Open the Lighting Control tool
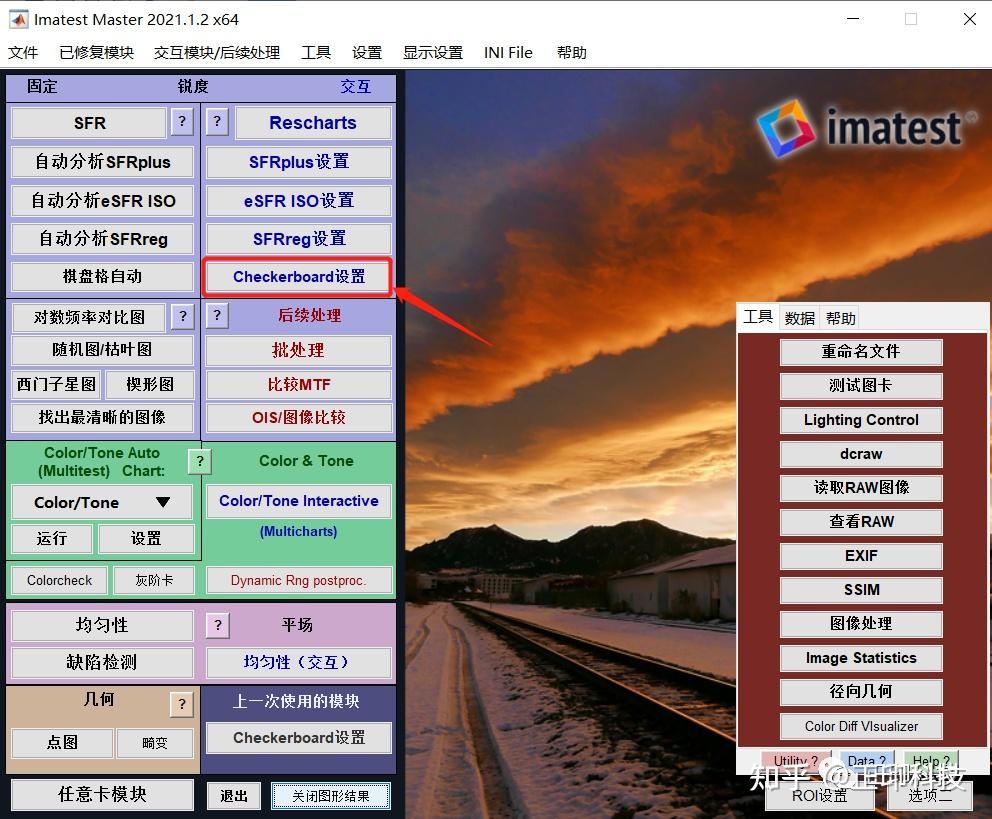The width and height of the screenshot is (992, 819). 860,420
